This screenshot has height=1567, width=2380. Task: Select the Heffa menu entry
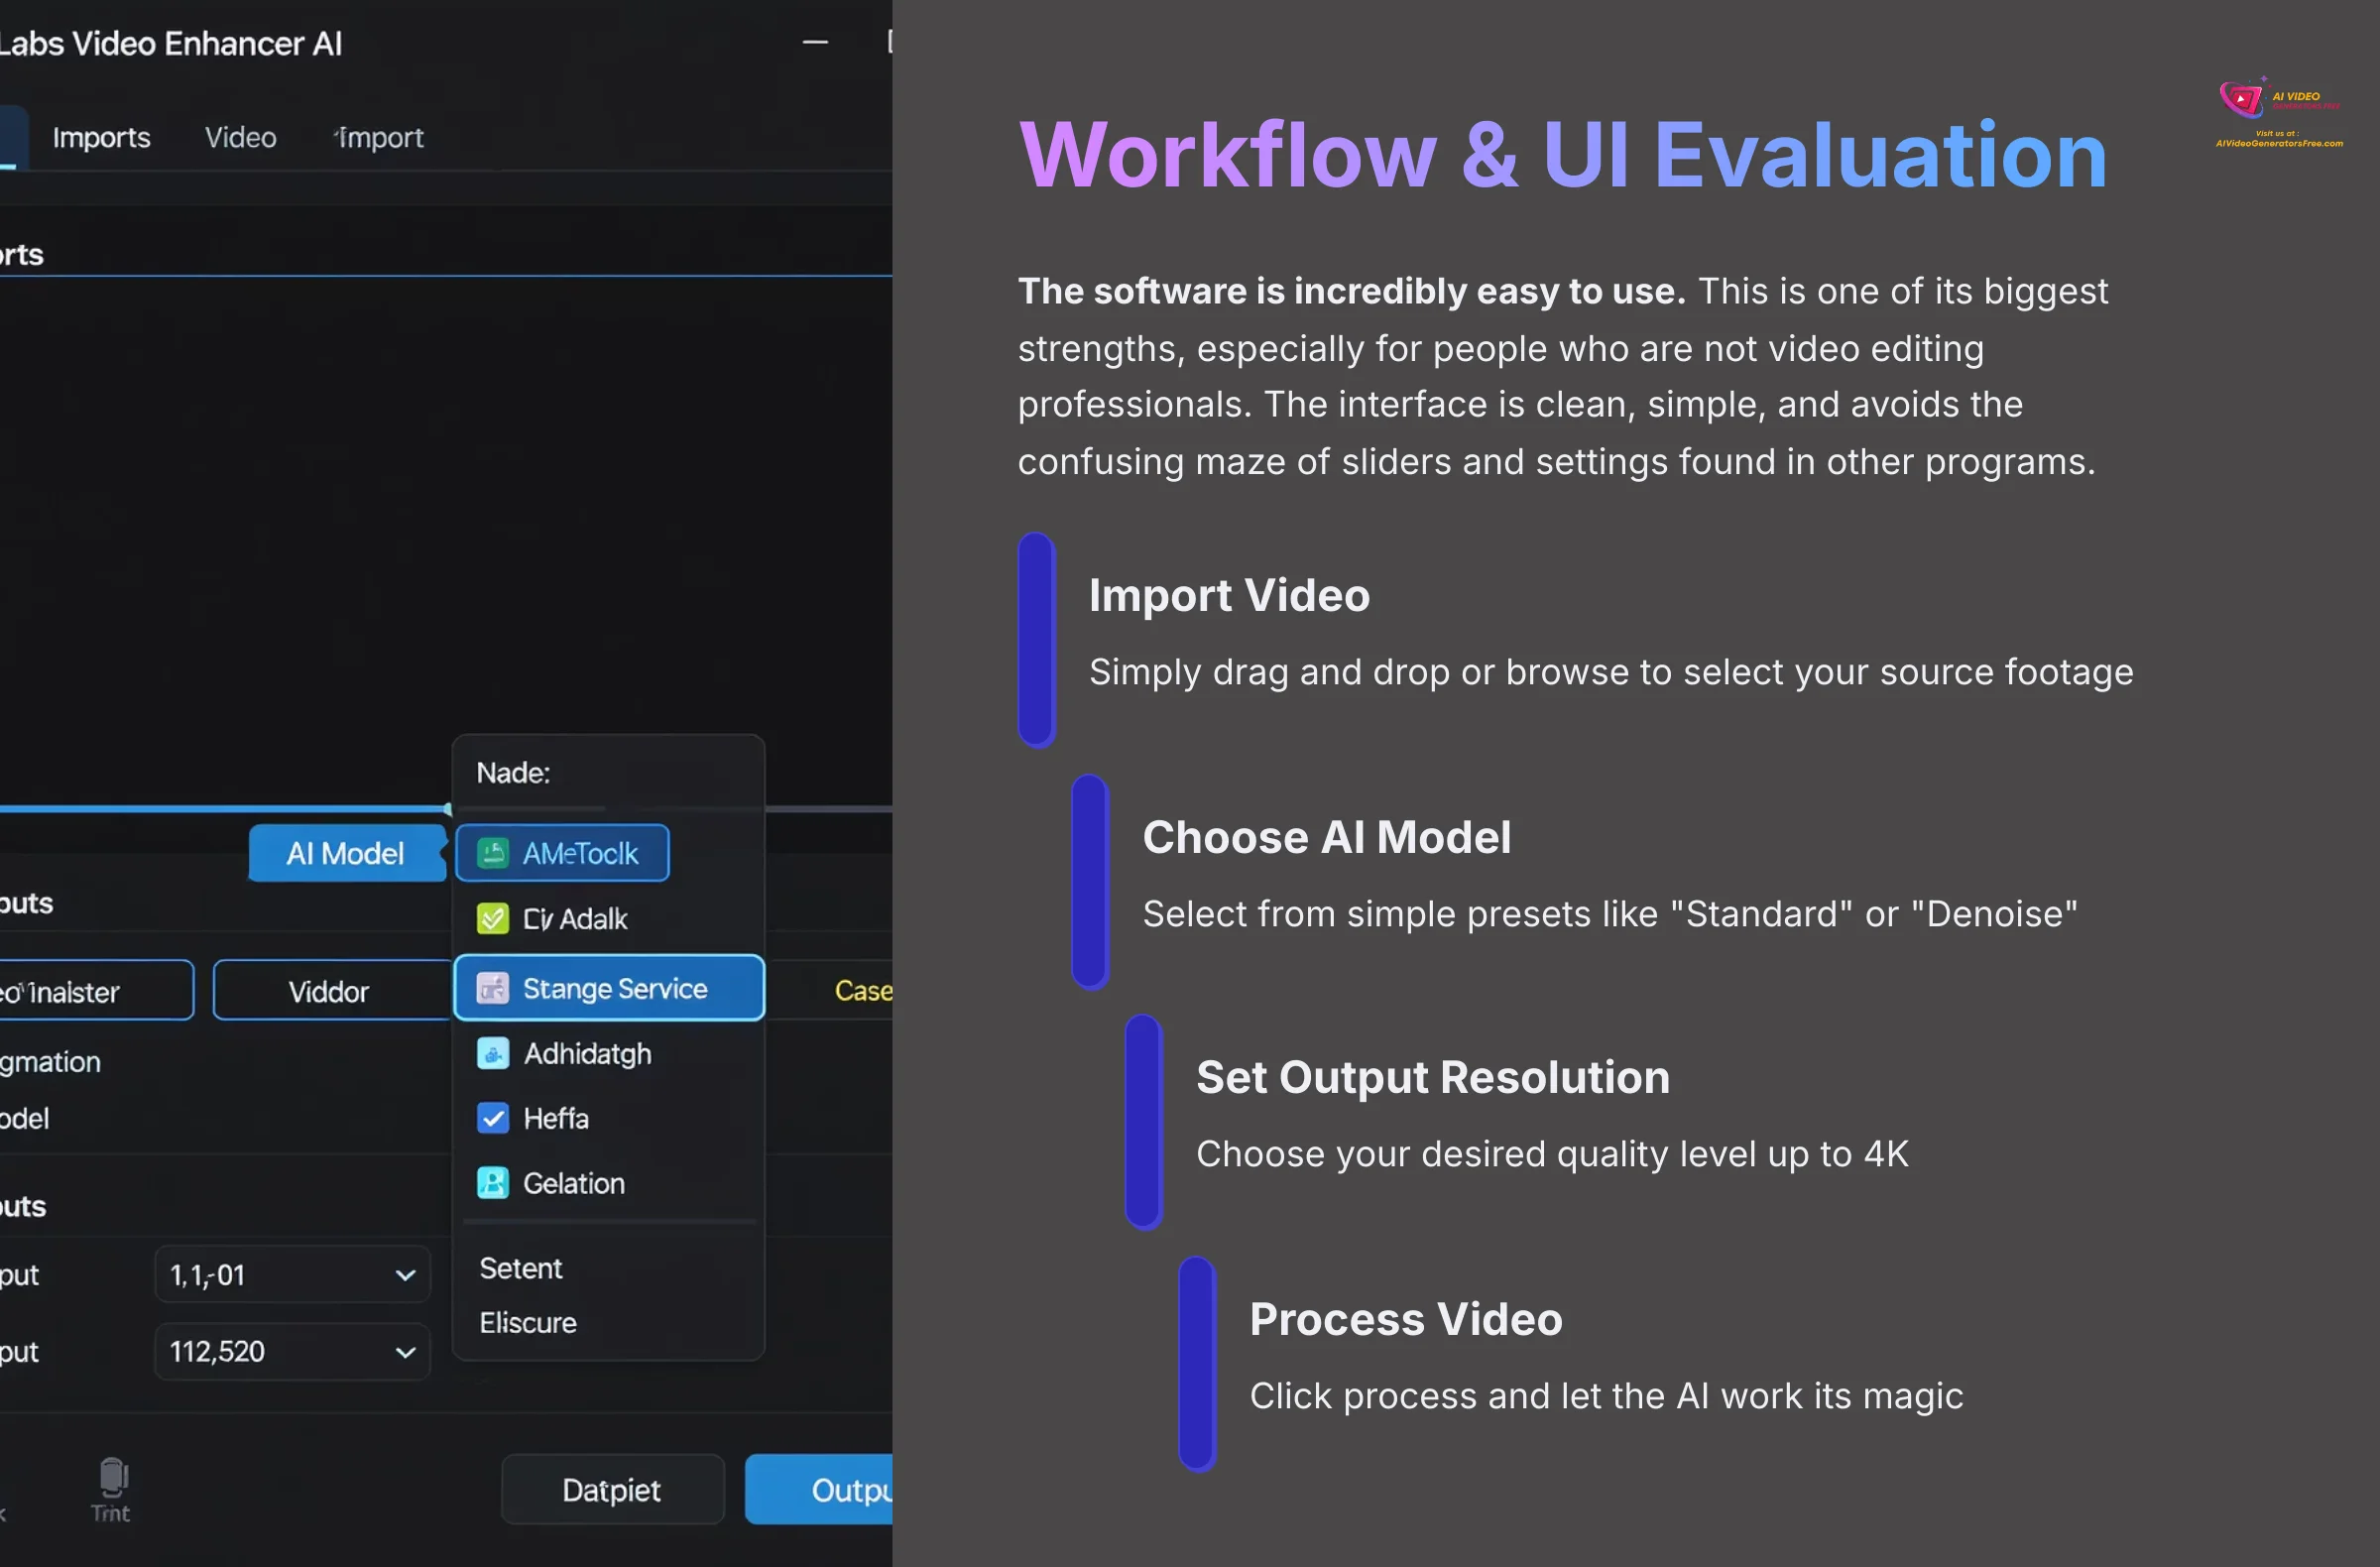click(608, 1118)
